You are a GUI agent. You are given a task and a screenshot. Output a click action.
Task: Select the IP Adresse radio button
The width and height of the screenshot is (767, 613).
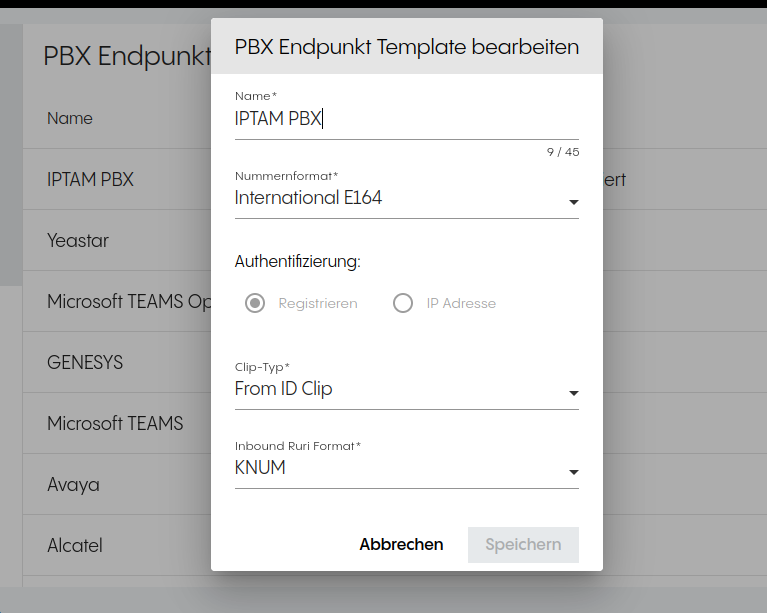click(403, 303)
